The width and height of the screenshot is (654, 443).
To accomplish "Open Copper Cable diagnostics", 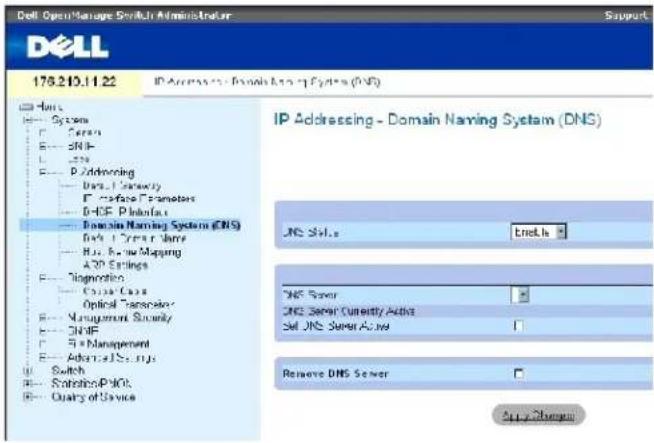I will [x=115, y=292].
